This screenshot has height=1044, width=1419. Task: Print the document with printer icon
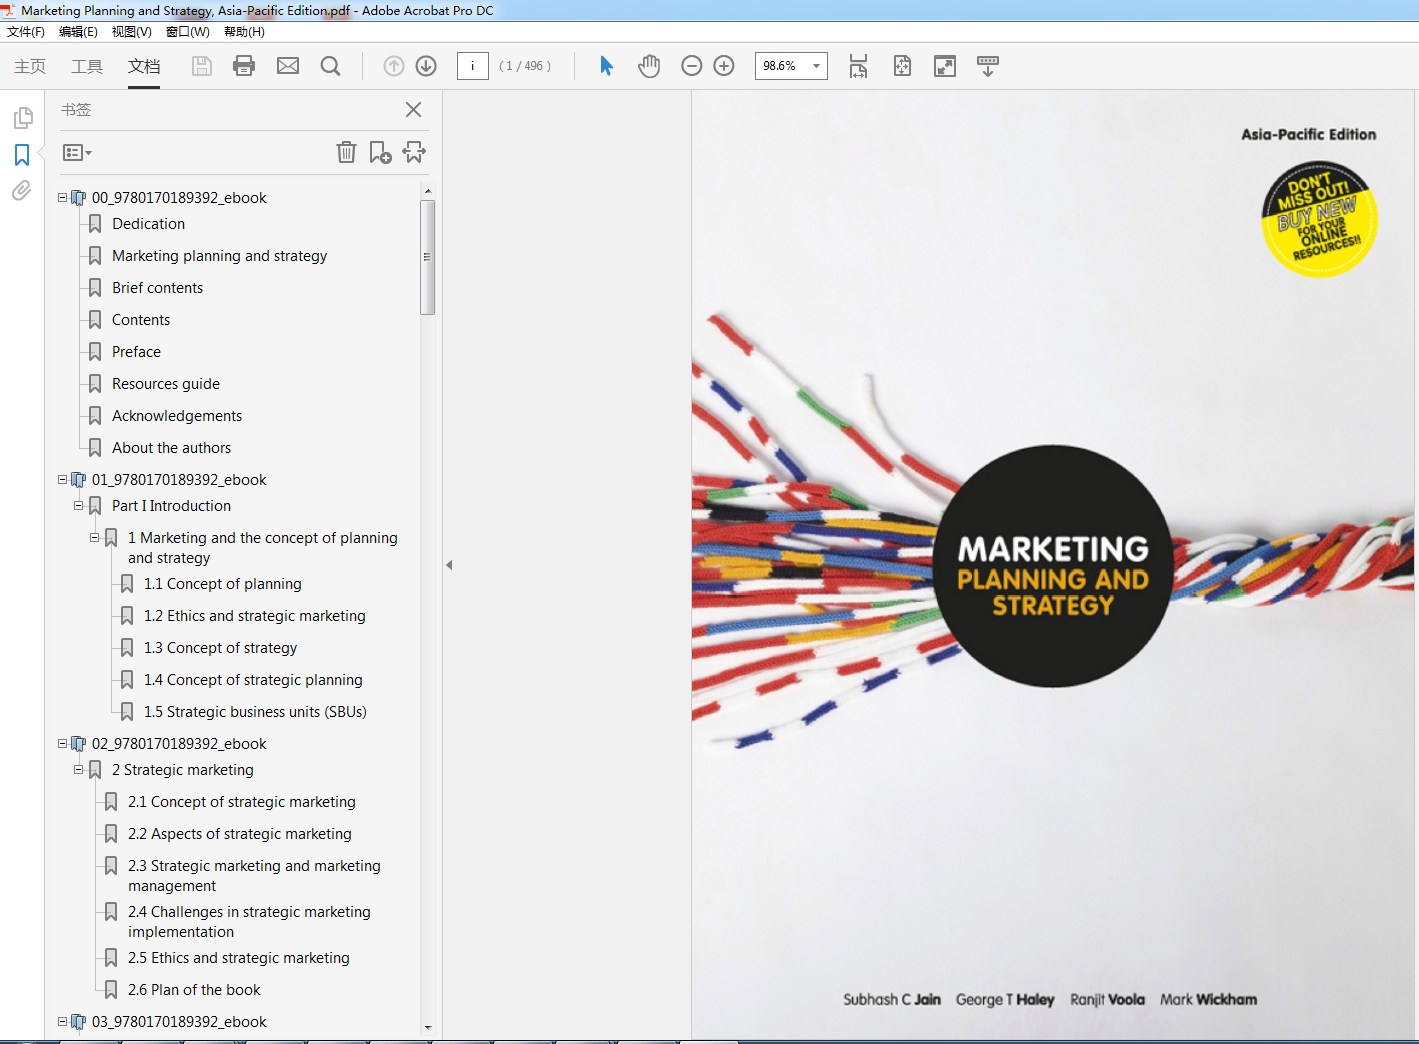(x=244, y=66)
